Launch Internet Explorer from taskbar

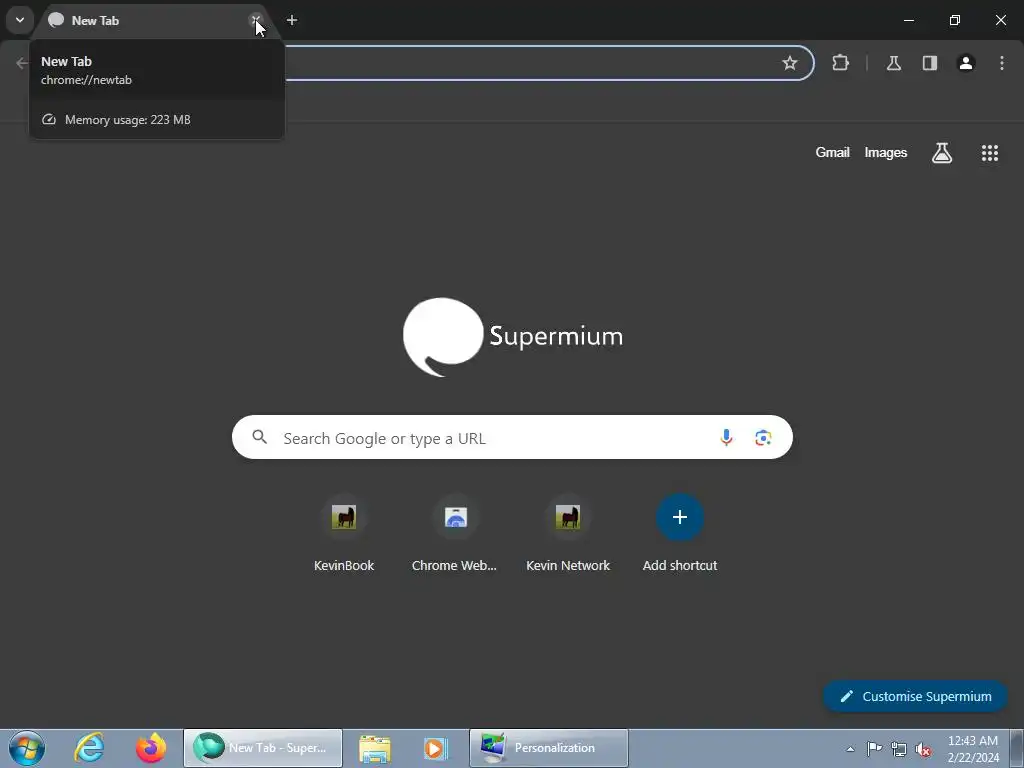89,748
